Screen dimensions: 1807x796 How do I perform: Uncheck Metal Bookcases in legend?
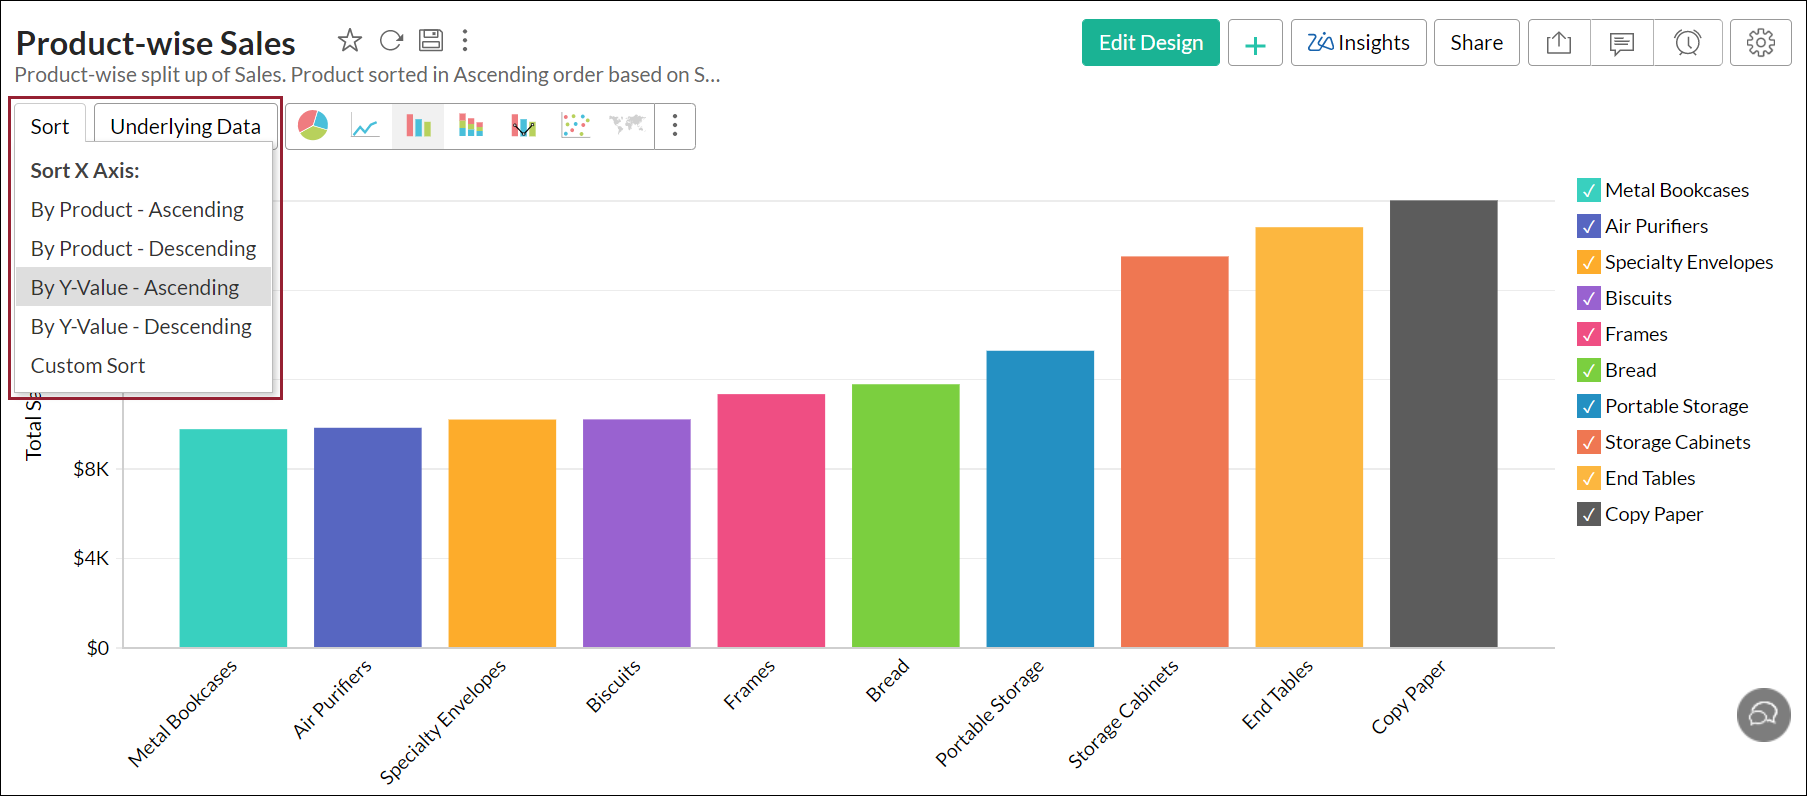pos(1588,190)
